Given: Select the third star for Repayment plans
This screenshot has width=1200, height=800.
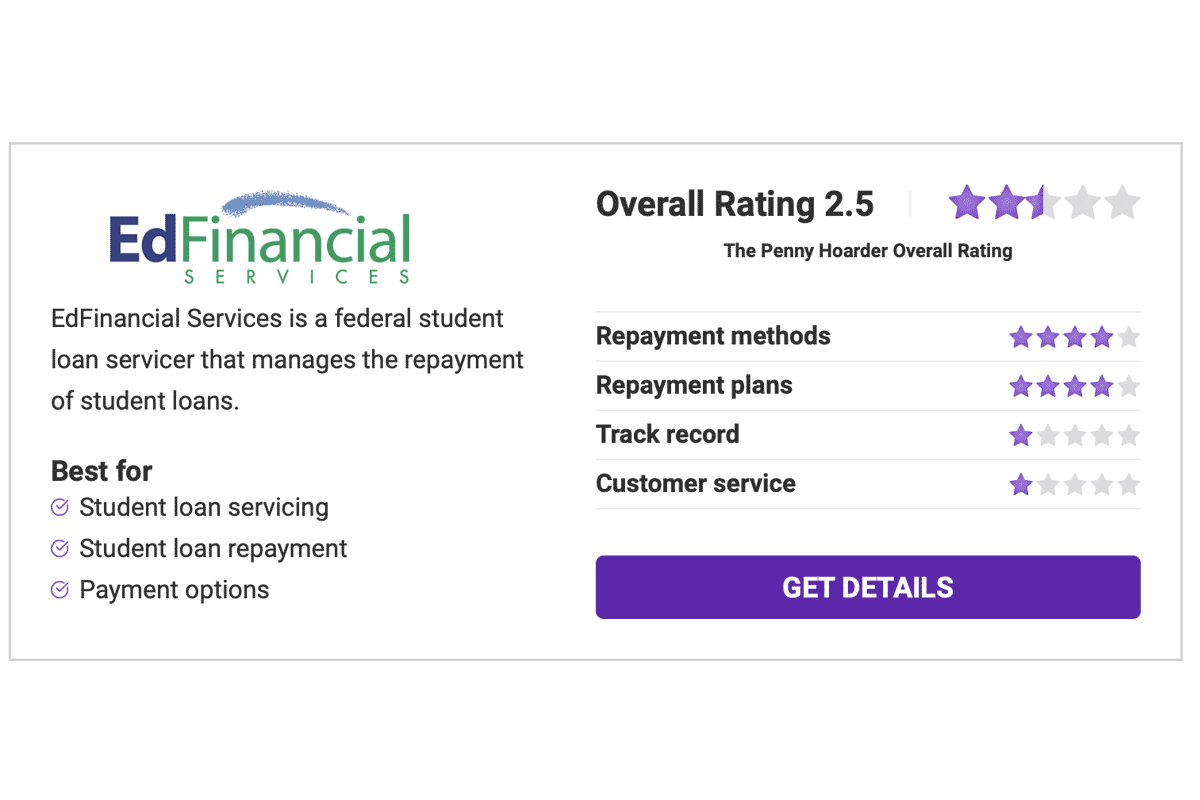Looking at the screenshot, I should (x=1074, y=386).
